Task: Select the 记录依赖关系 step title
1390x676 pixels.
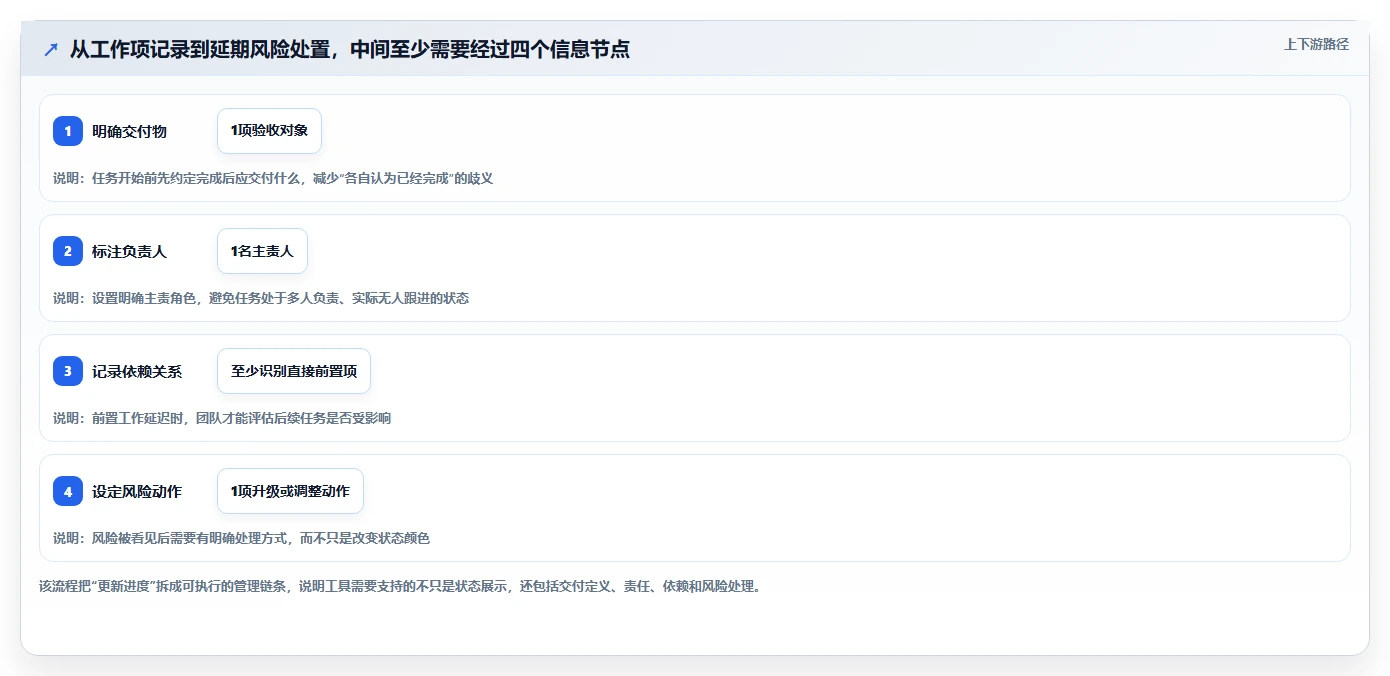Action: [137, 371]
